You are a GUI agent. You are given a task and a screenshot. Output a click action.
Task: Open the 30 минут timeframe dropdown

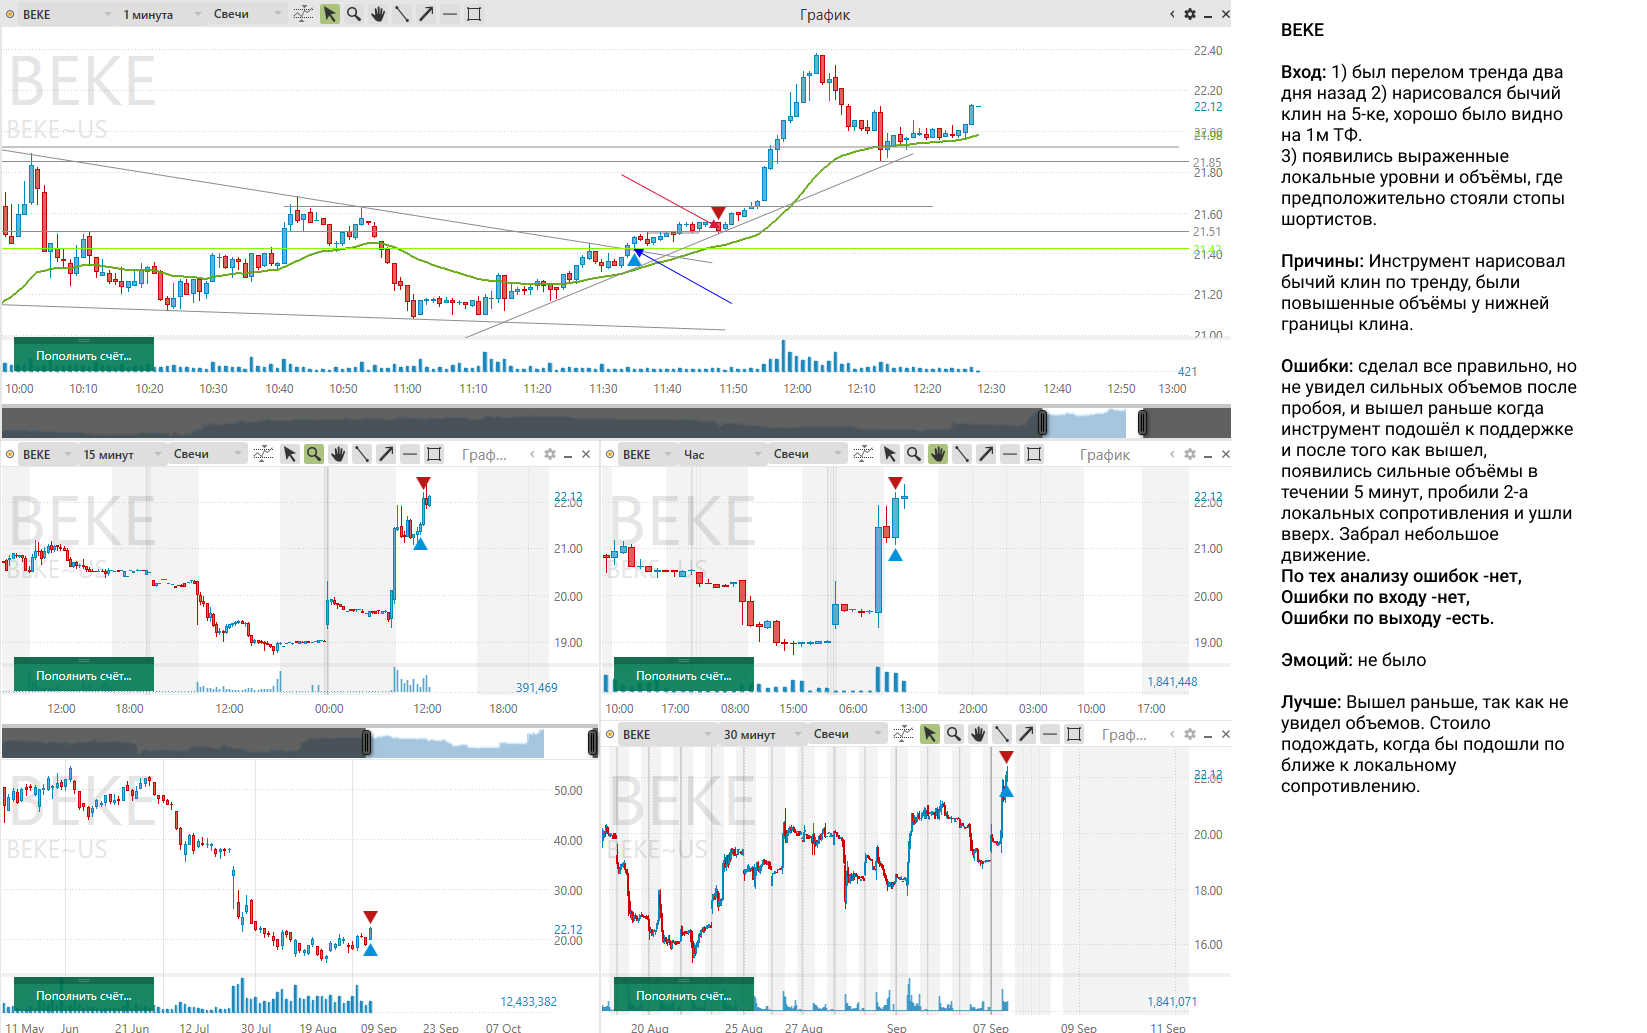tap(761, 734)
